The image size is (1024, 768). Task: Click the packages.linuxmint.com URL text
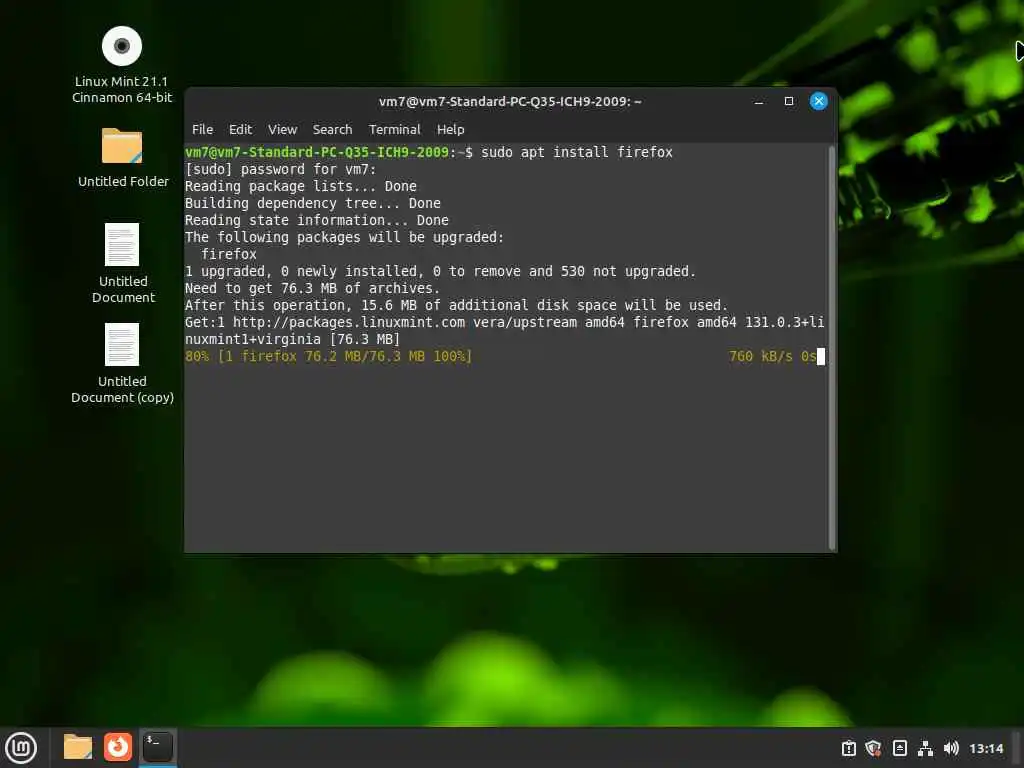349,322
